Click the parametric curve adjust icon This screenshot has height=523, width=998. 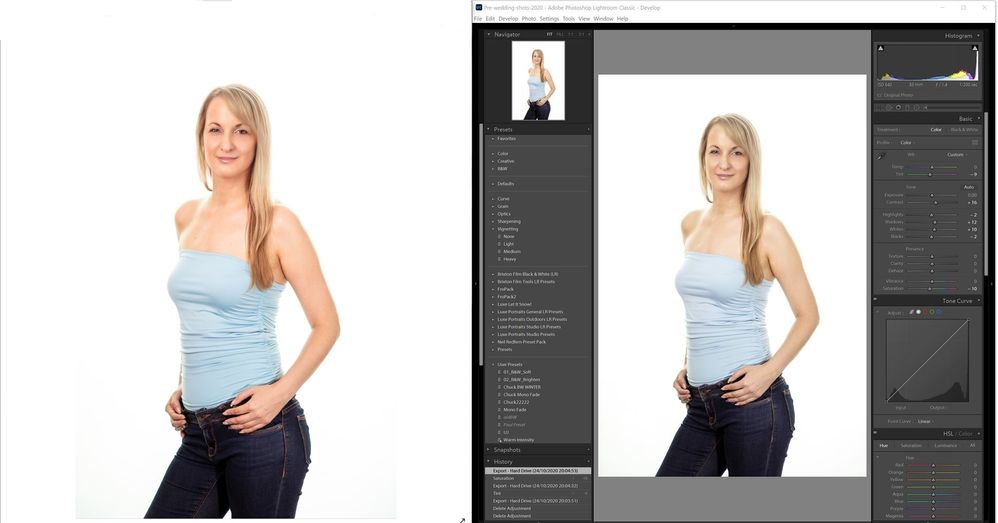click(911, 312)
